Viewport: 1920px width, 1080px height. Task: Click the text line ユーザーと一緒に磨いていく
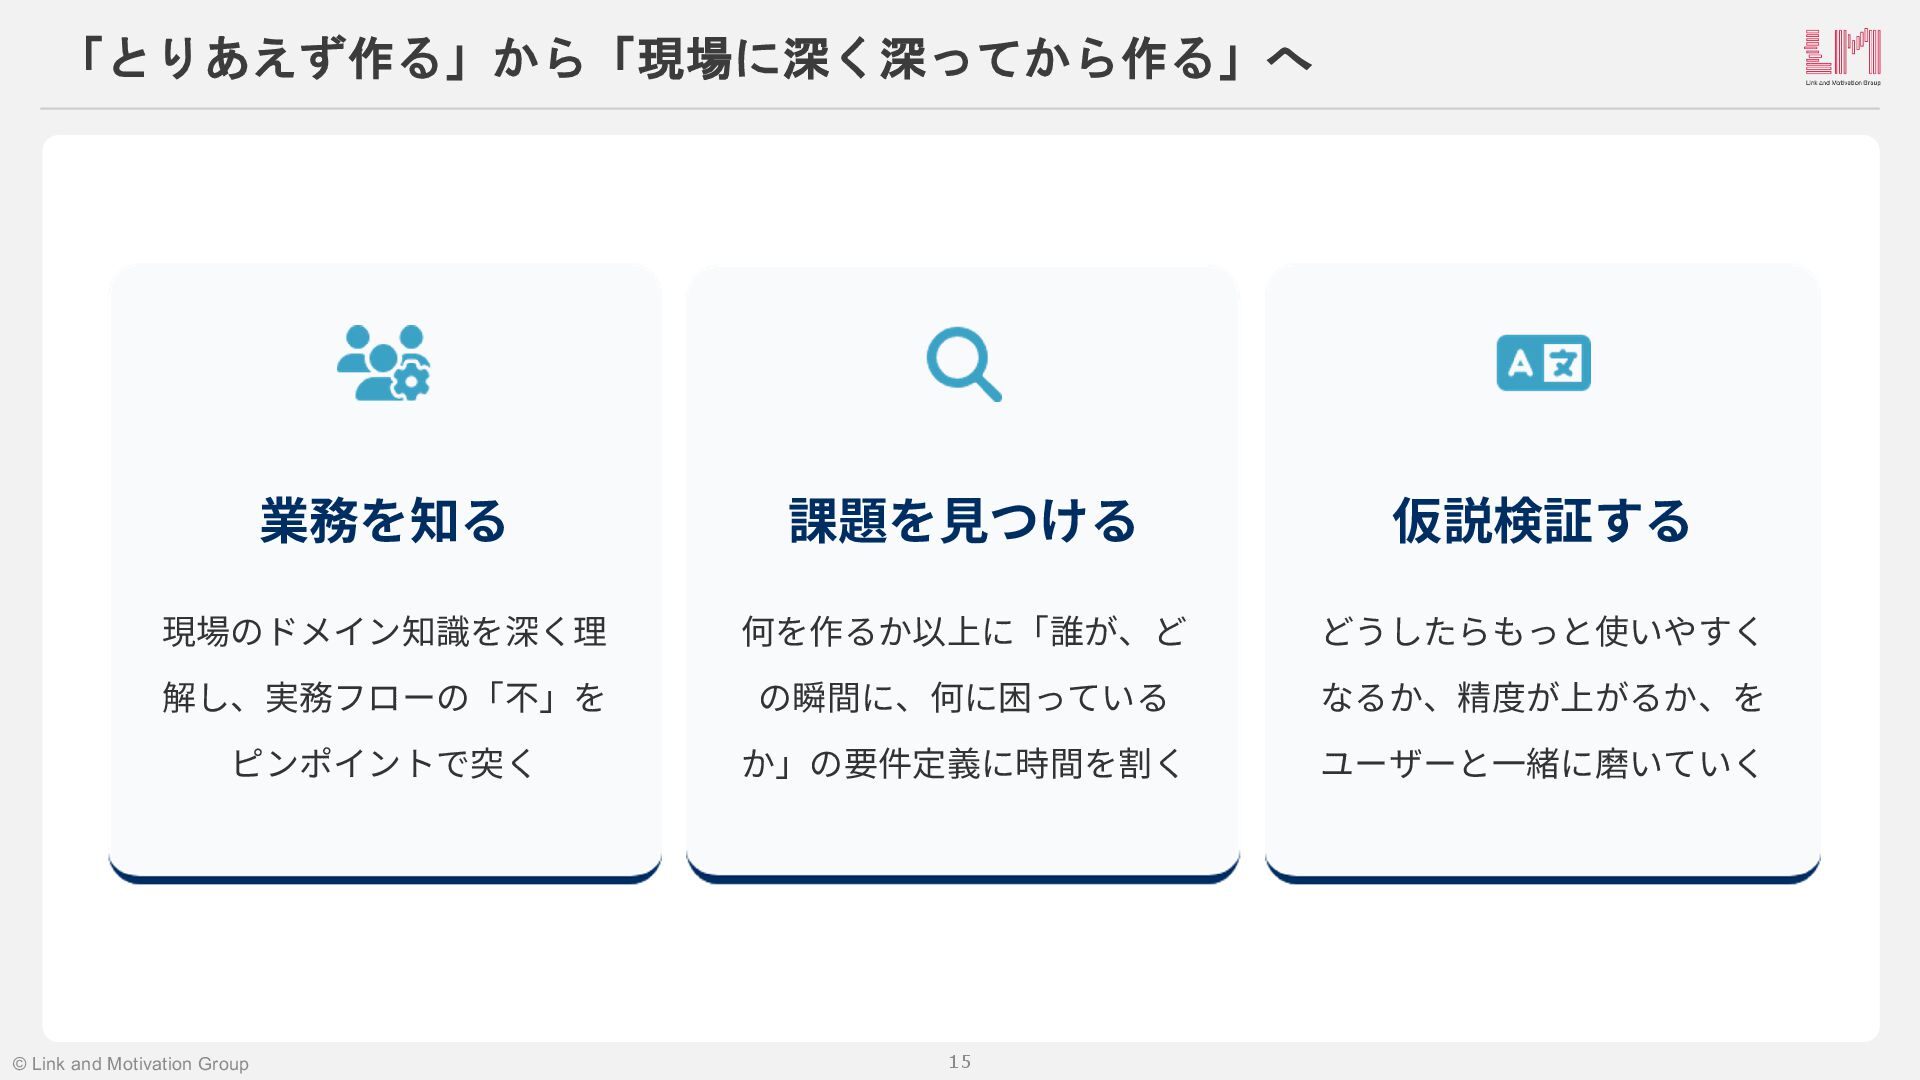(x=1542, y=764)
